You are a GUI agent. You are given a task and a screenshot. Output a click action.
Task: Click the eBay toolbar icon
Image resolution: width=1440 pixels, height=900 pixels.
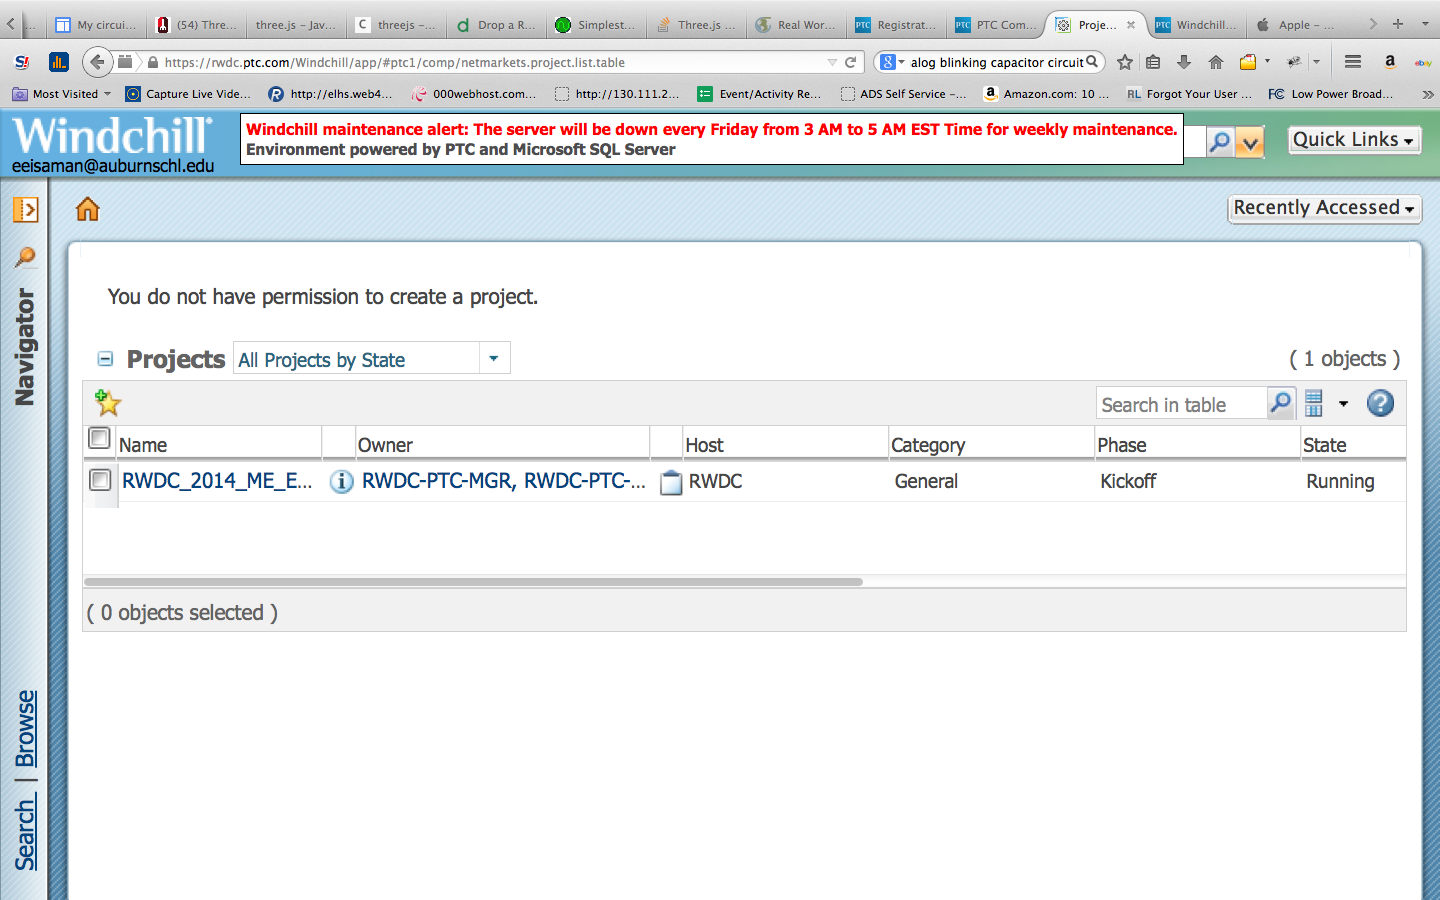tap(1423, 63)
